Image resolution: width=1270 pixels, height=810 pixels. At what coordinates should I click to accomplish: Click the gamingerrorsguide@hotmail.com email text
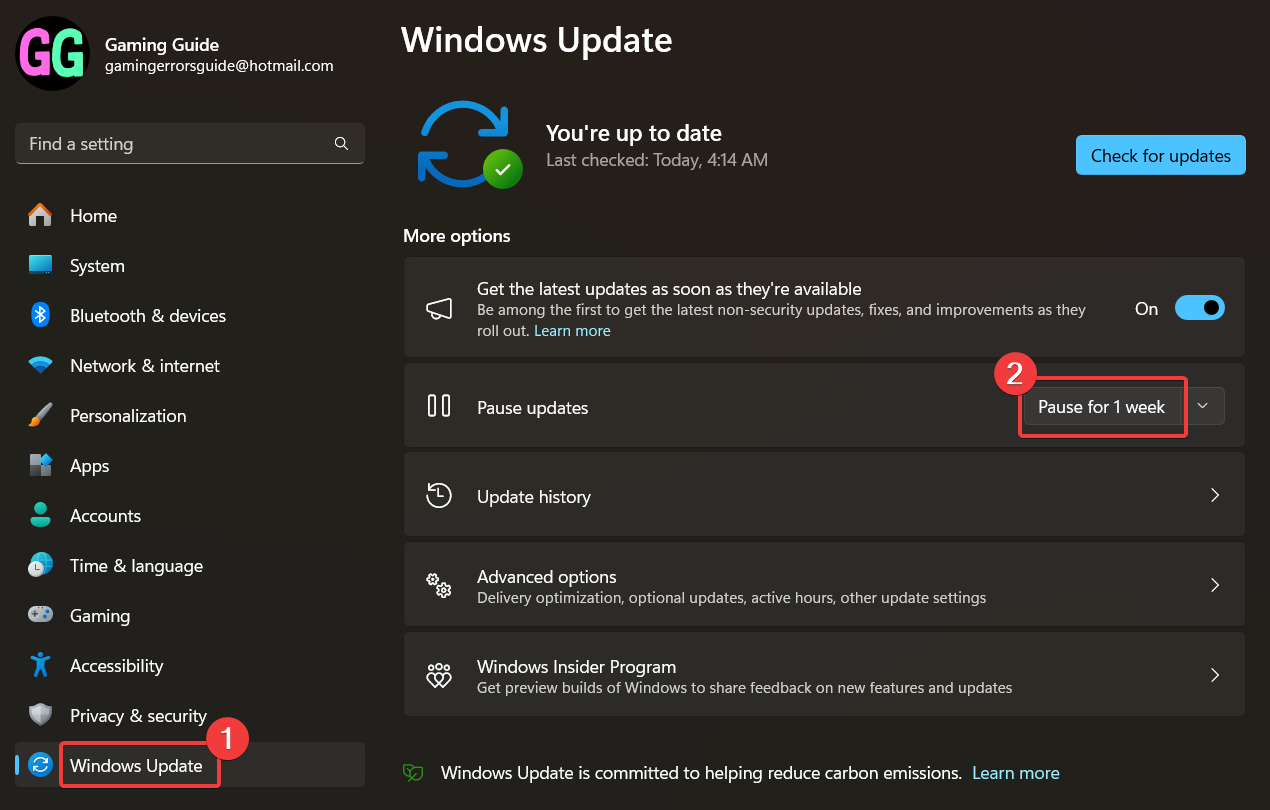click(x=219, y=66)
